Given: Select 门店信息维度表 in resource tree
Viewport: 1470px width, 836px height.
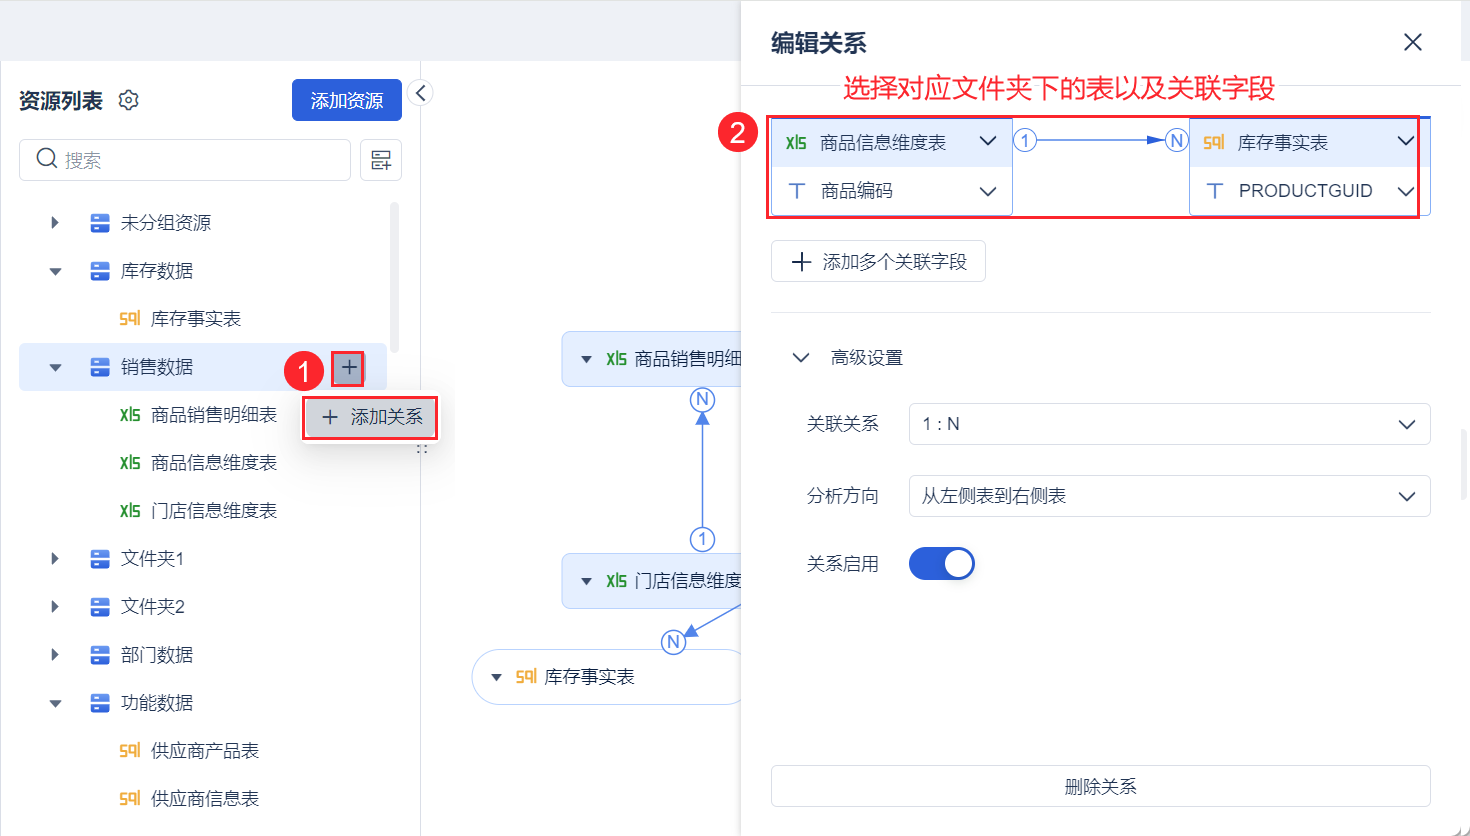Looking at the screenshot, I should tap(214, 511).
